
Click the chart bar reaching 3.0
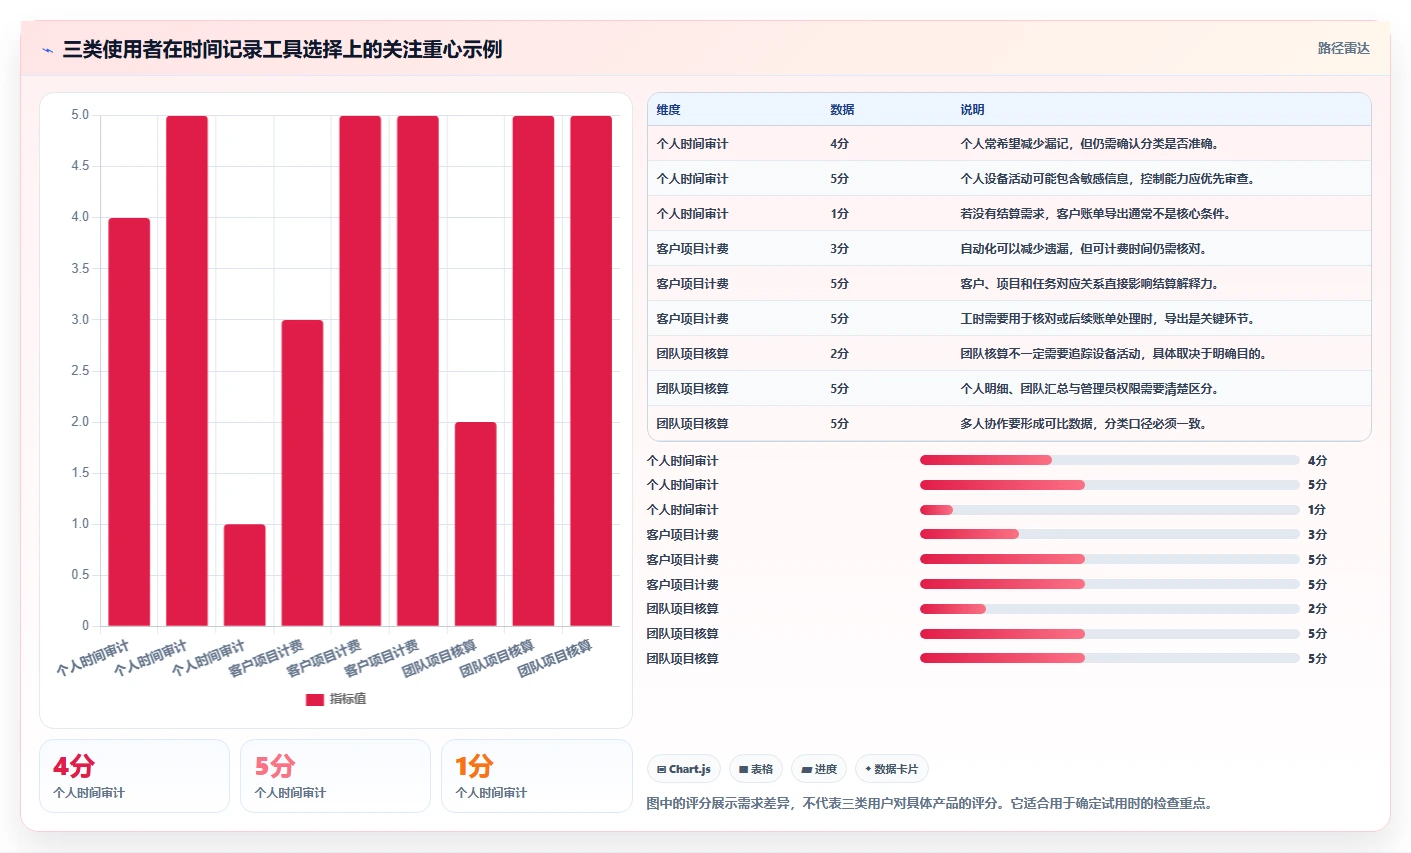[x=302, y=473]
